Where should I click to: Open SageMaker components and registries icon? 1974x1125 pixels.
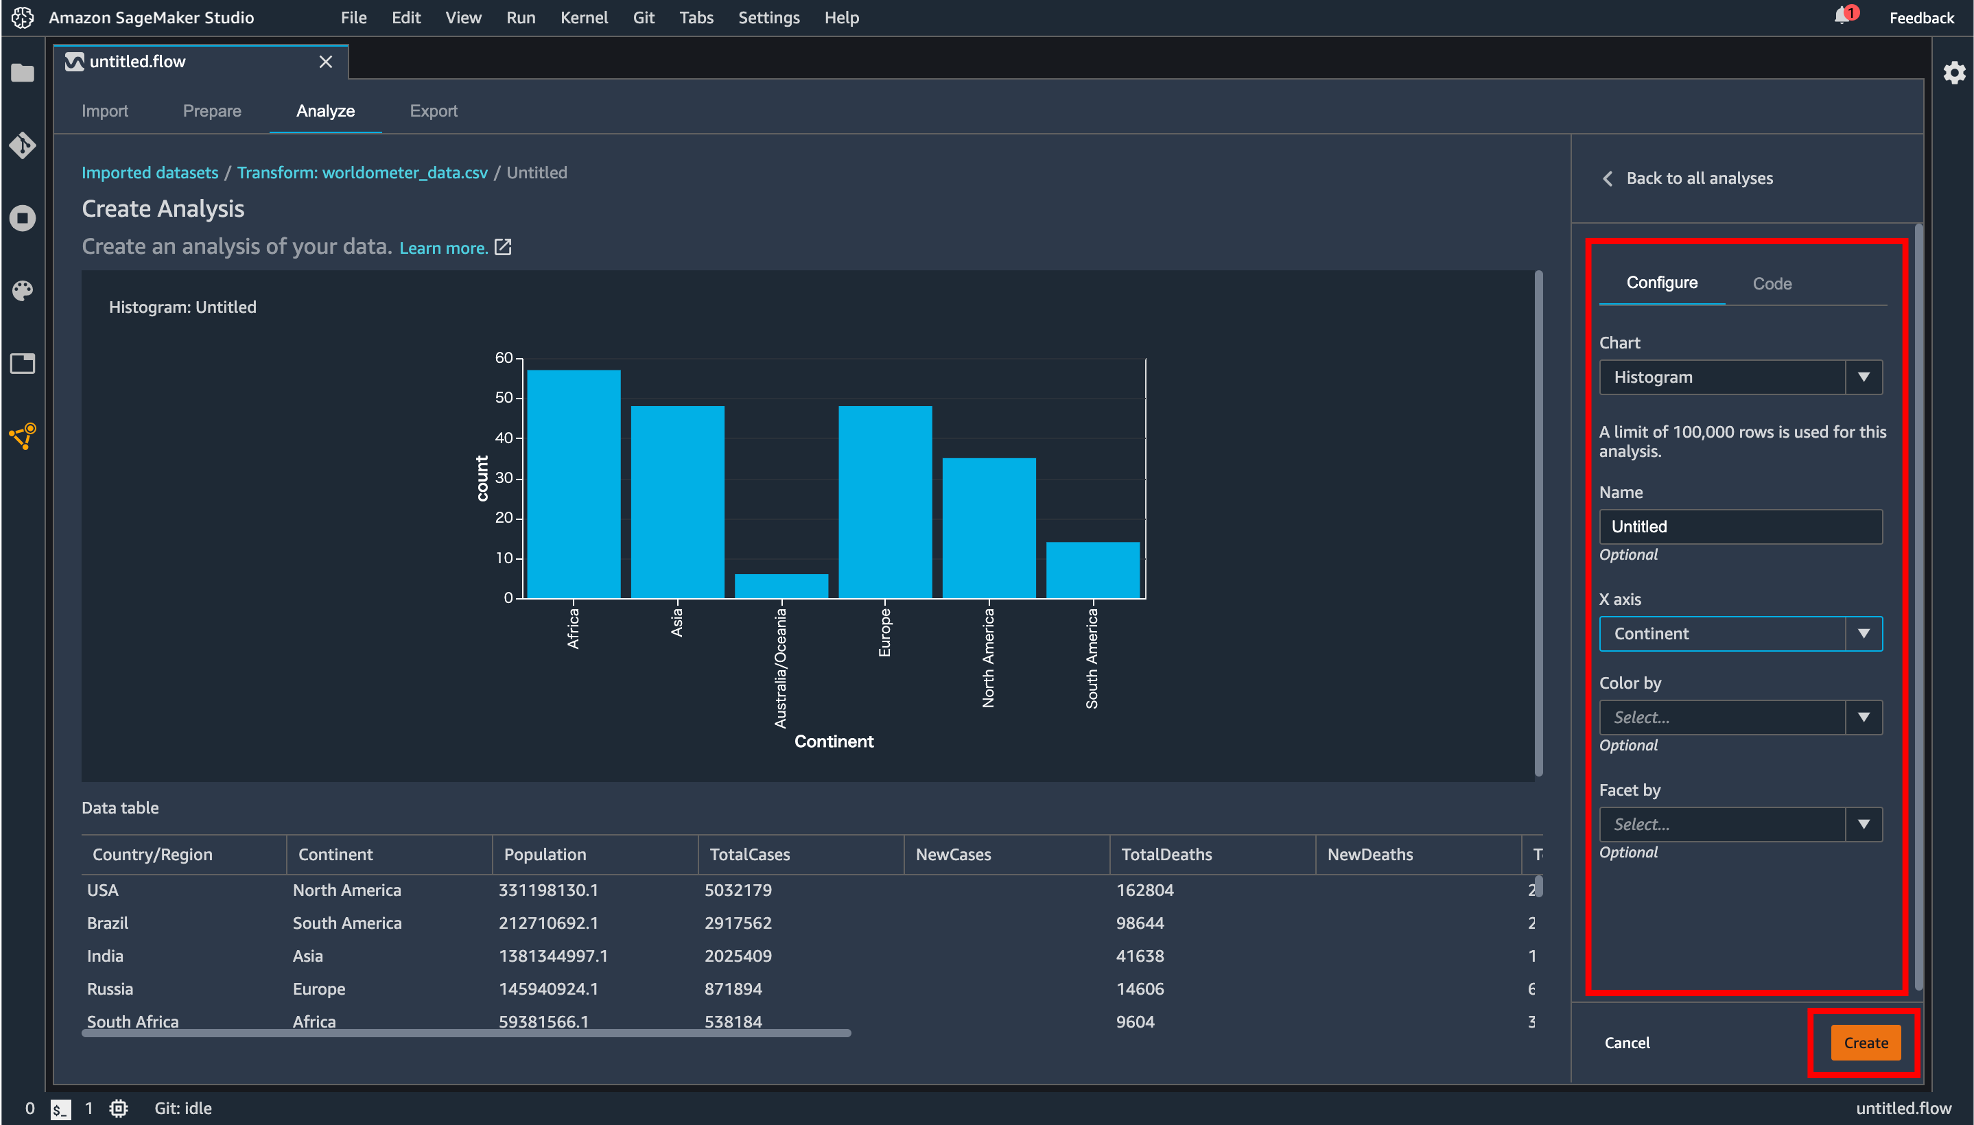click(x=22, y=436)
